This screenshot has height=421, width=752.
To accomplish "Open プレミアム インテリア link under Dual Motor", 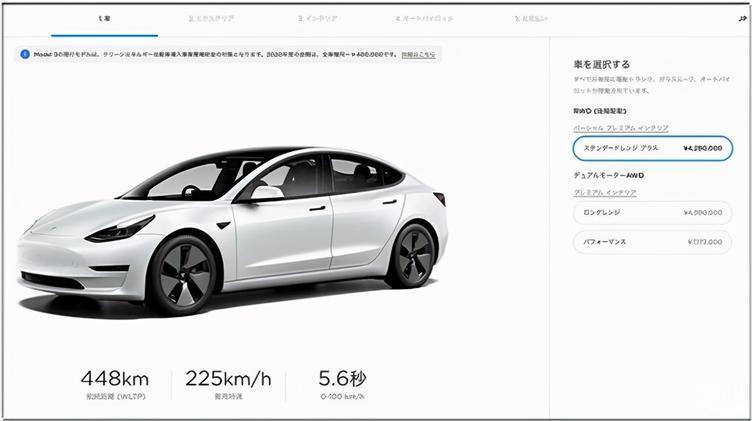I will (x=605, y=192).
